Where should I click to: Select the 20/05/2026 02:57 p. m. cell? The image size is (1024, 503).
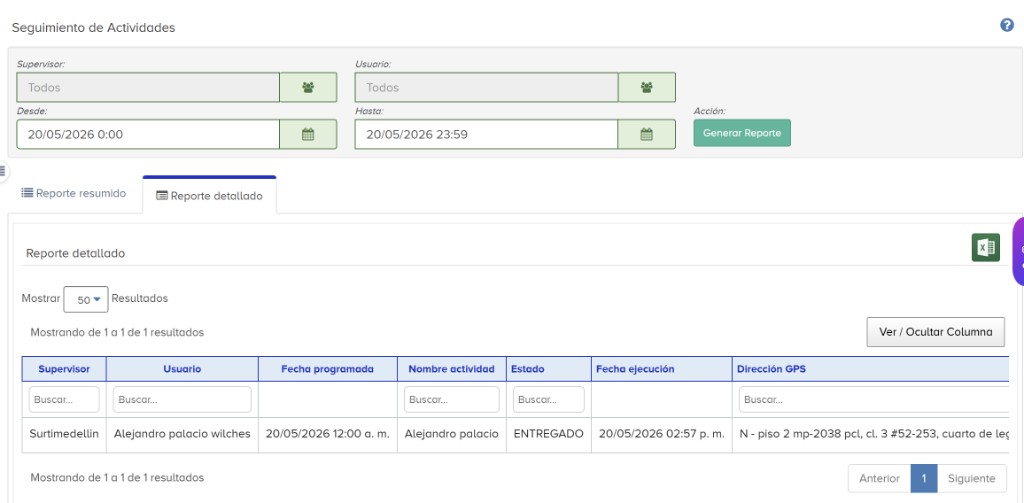click(662, 434)
